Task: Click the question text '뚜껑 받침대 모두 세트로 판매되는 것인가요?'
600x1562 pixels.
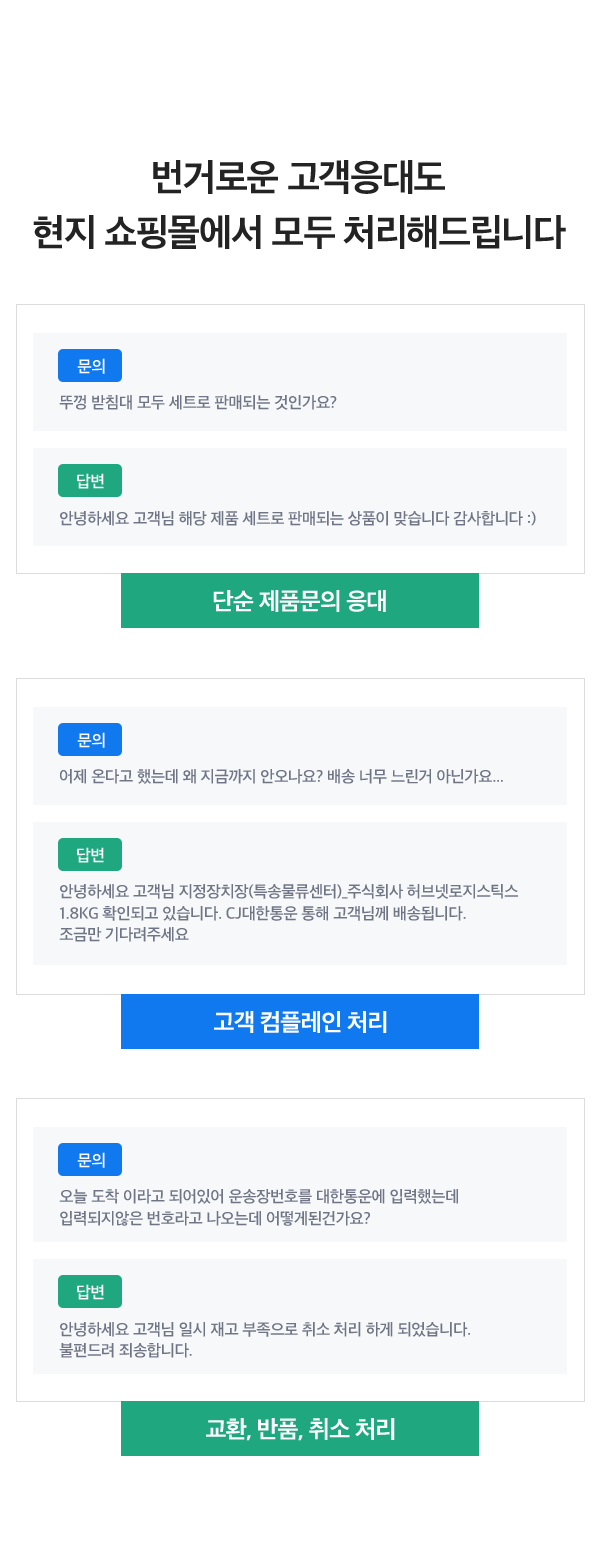Action: click(197, 402)
